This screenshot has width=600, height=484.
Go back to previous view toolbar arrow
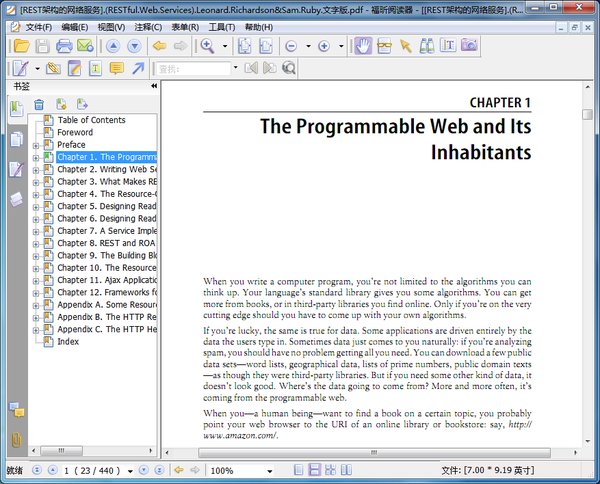159,46
